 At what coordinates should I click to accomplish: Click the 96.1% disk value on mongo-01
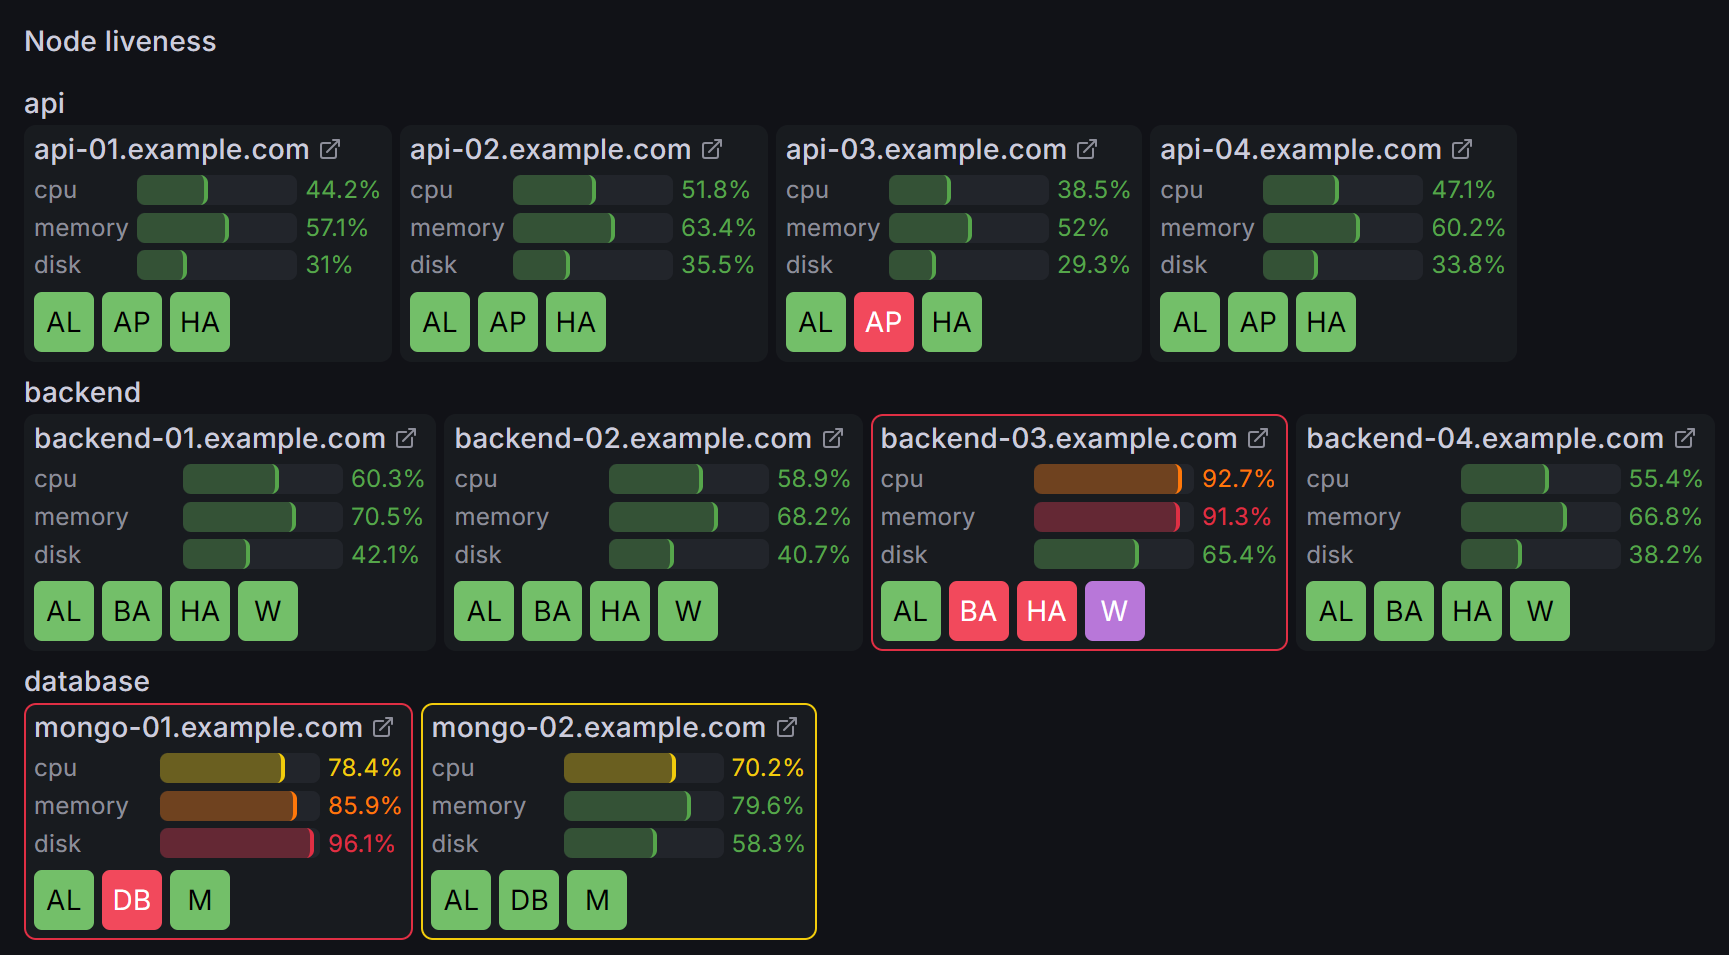[x=362, y=844]
